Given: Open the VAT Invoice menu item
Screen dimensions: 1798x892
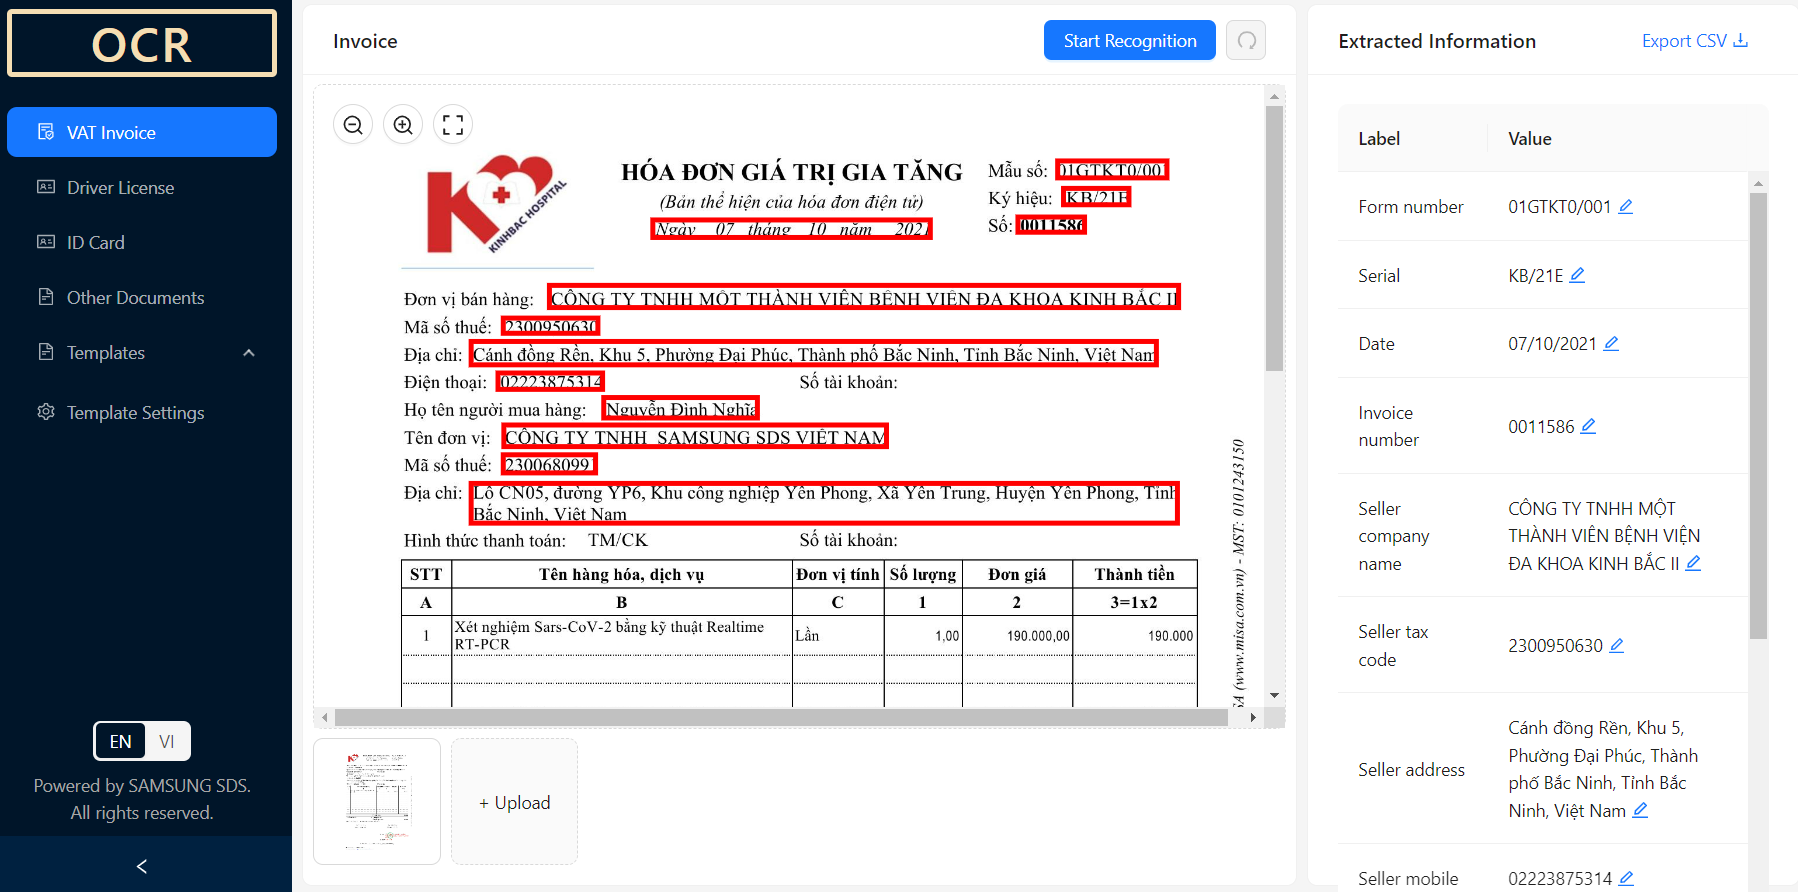Looking at the screenshot, I should [x=142, y=132].
